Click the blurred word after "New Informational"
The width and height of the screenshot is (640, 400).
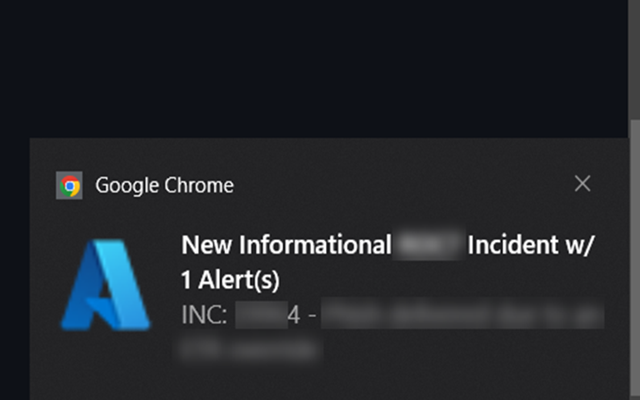429,245
